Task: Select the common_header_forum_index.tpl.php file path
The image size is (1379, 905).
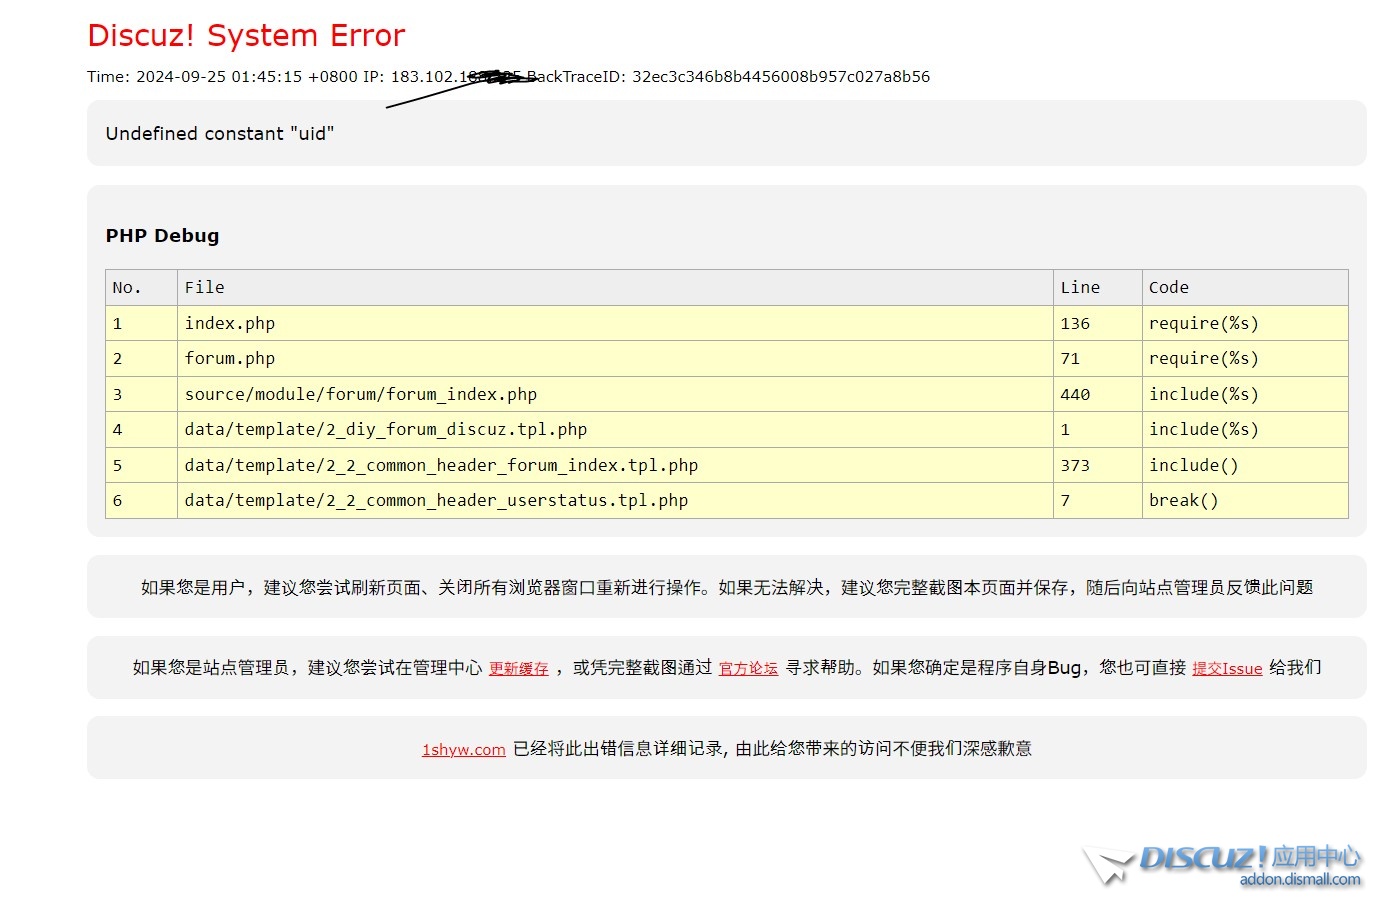Action: coord(441,466)
